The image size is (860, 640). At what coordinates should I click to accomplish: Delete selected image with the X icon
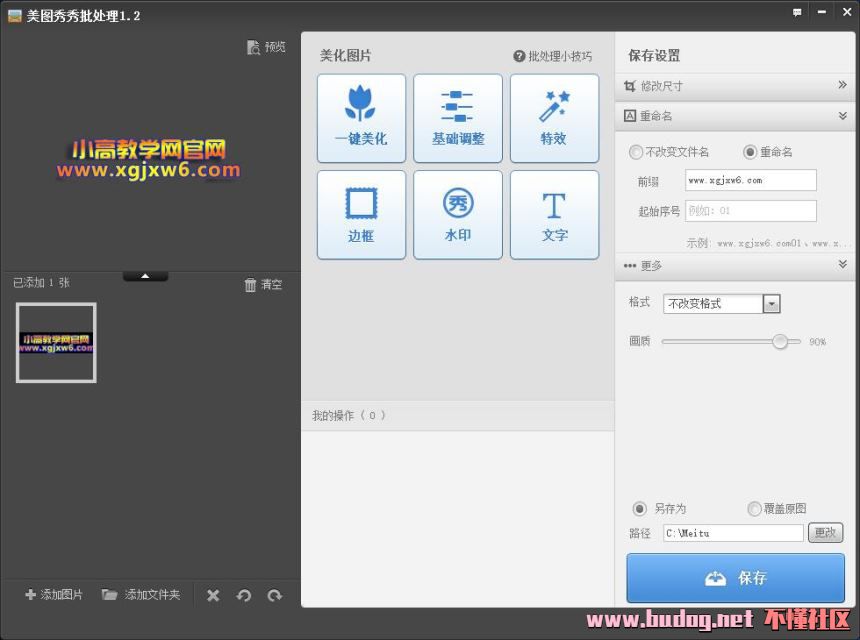pos(213,595)
